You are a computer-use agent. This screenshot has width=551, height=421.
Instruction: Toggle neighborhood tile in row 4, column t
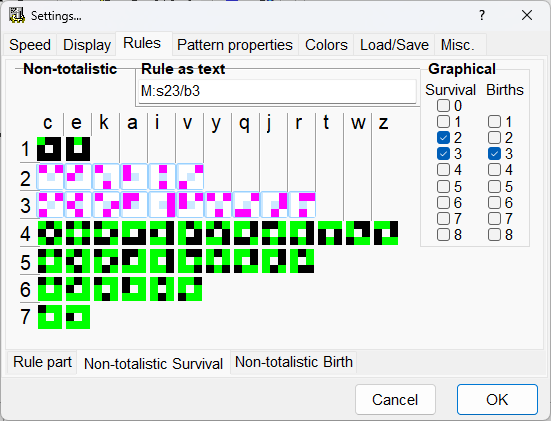[330, 233]
